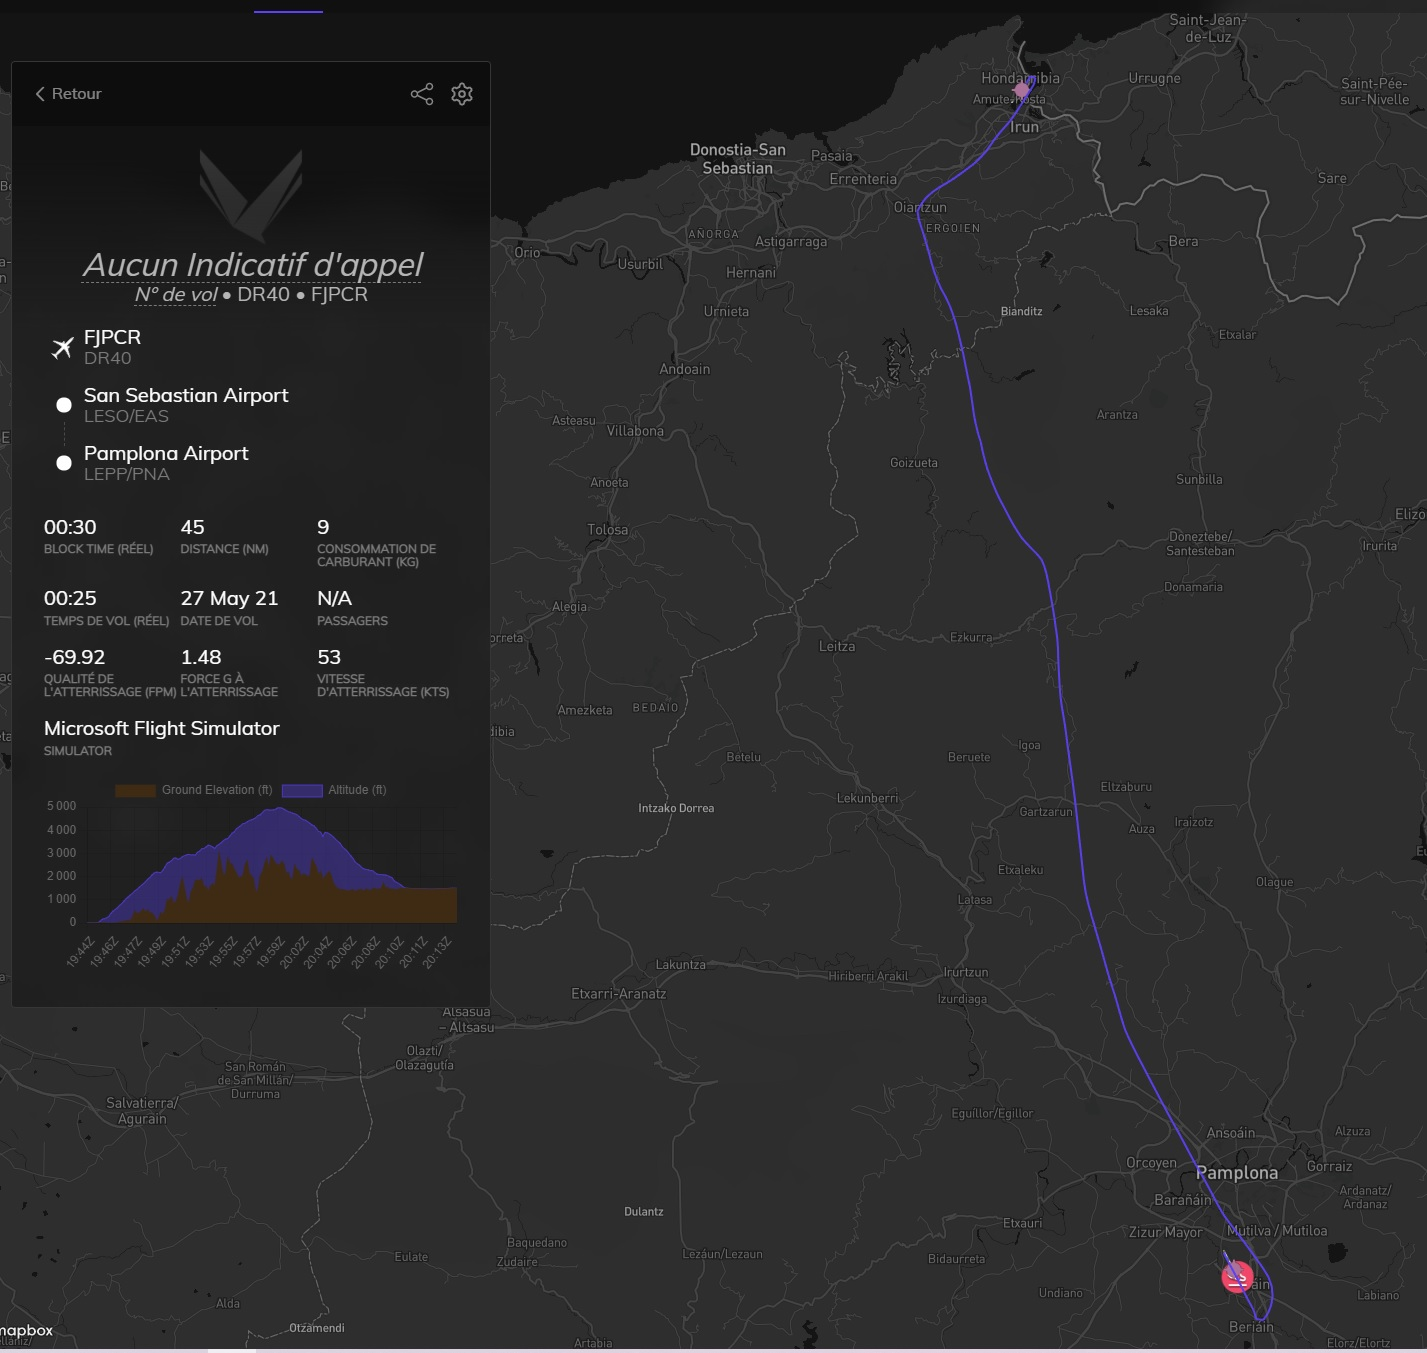Toggle the Altitude (ft) legend item
The image size is (1427, 1353).
tap(334, 790)
